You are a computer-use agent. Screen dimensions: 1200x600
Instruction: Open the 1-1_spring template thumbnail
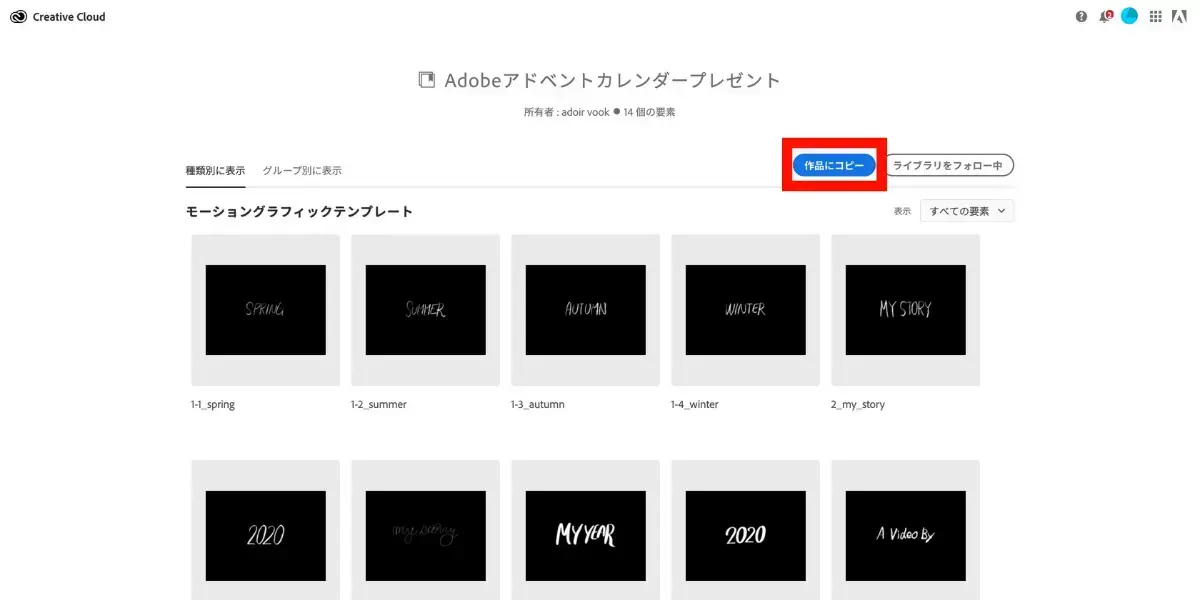point(265,310)
